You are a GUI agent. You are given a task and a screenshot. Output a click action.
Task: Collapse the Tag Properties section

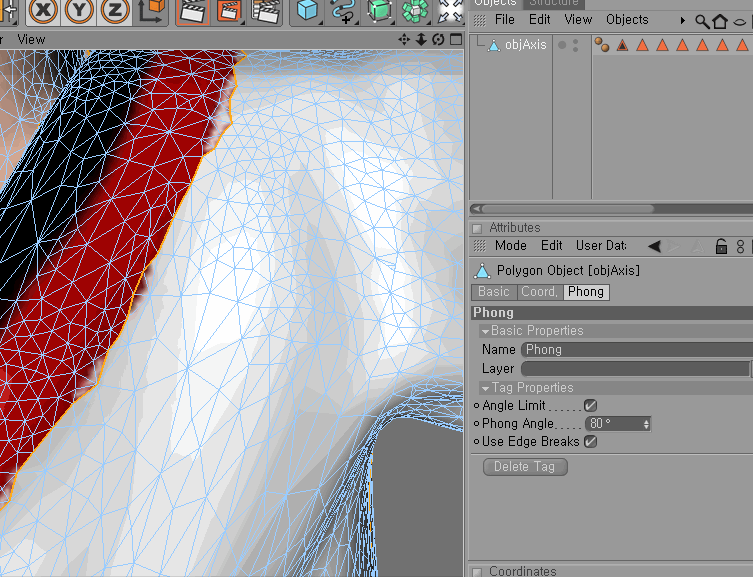pos(485,388)
